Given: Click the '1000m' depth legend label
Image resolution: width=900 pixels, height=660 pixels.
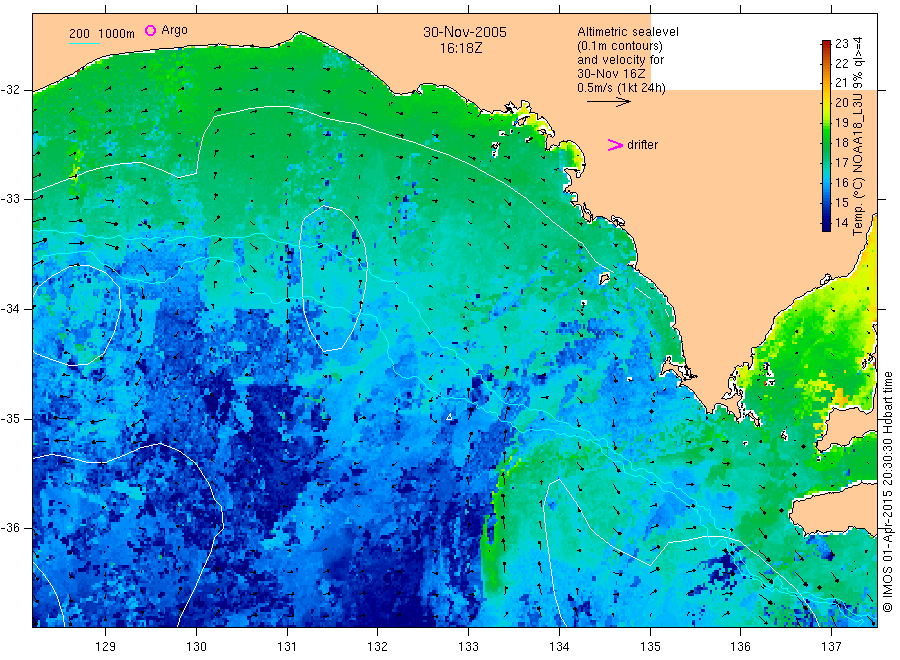Looking at the screenshot, I should click(x=117, y=34).
